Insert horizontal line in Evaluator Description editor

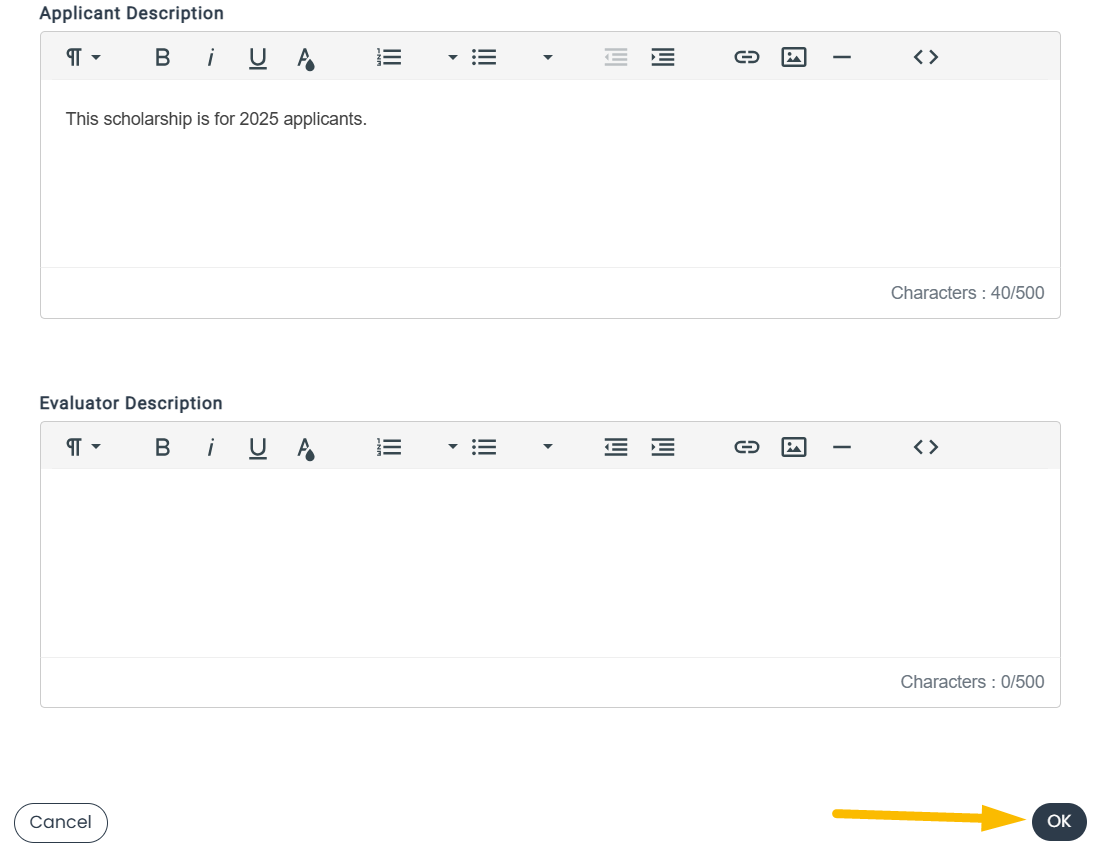tap(842, 447)
